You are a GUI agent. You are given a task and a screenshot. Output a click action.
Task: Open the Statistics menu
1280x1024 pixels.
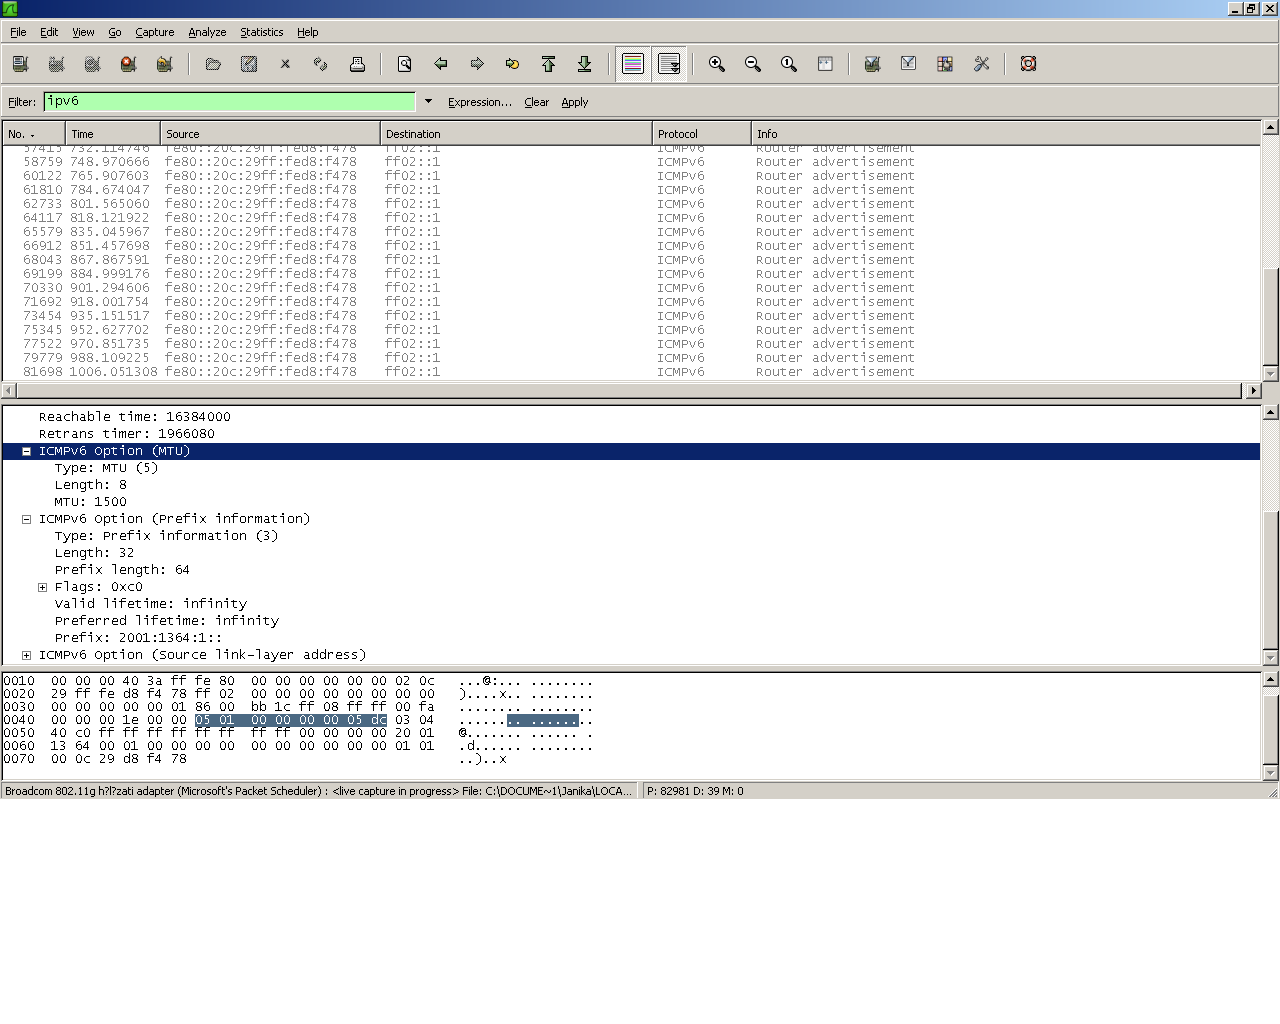pyautogui.click(x=261, y=32)
